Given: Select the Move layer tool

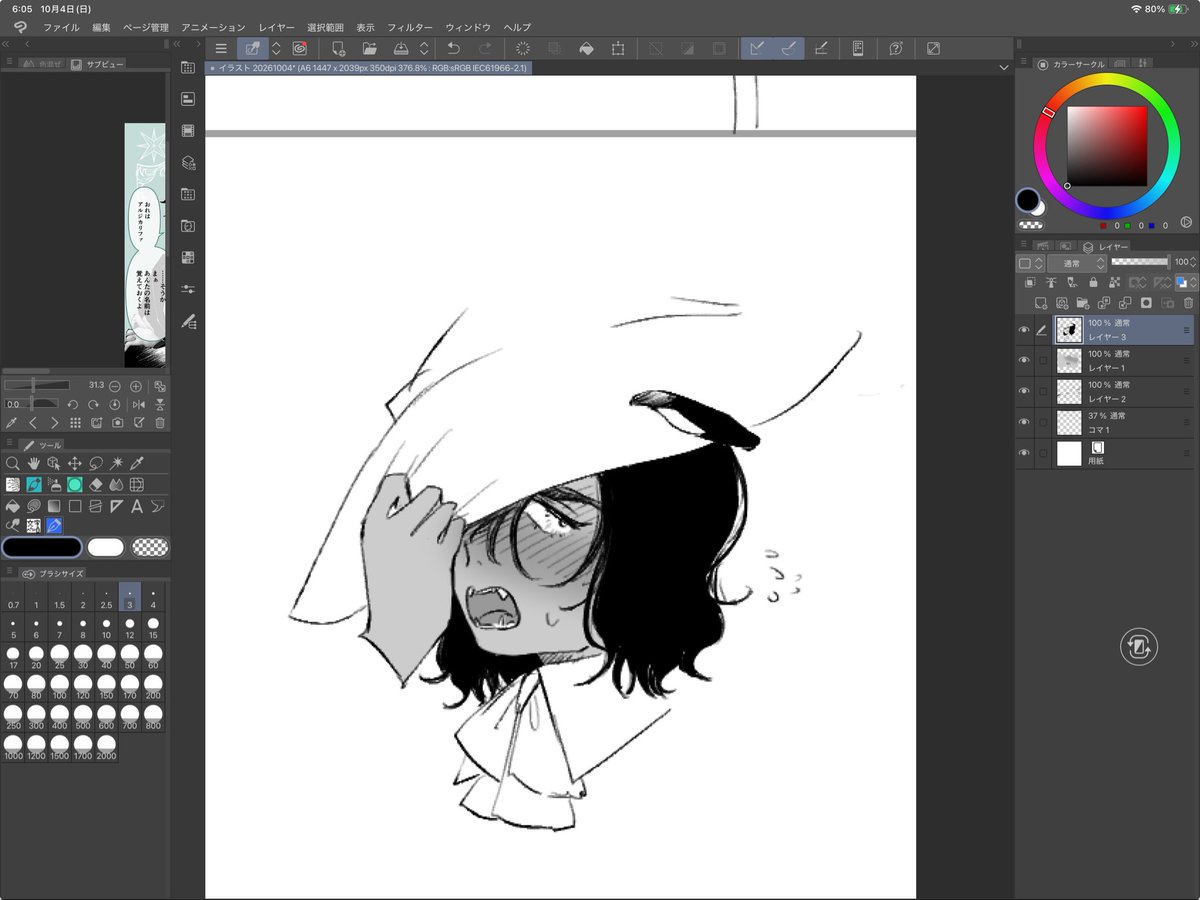Looking at the screenshot, I should [x=75, y=463].
